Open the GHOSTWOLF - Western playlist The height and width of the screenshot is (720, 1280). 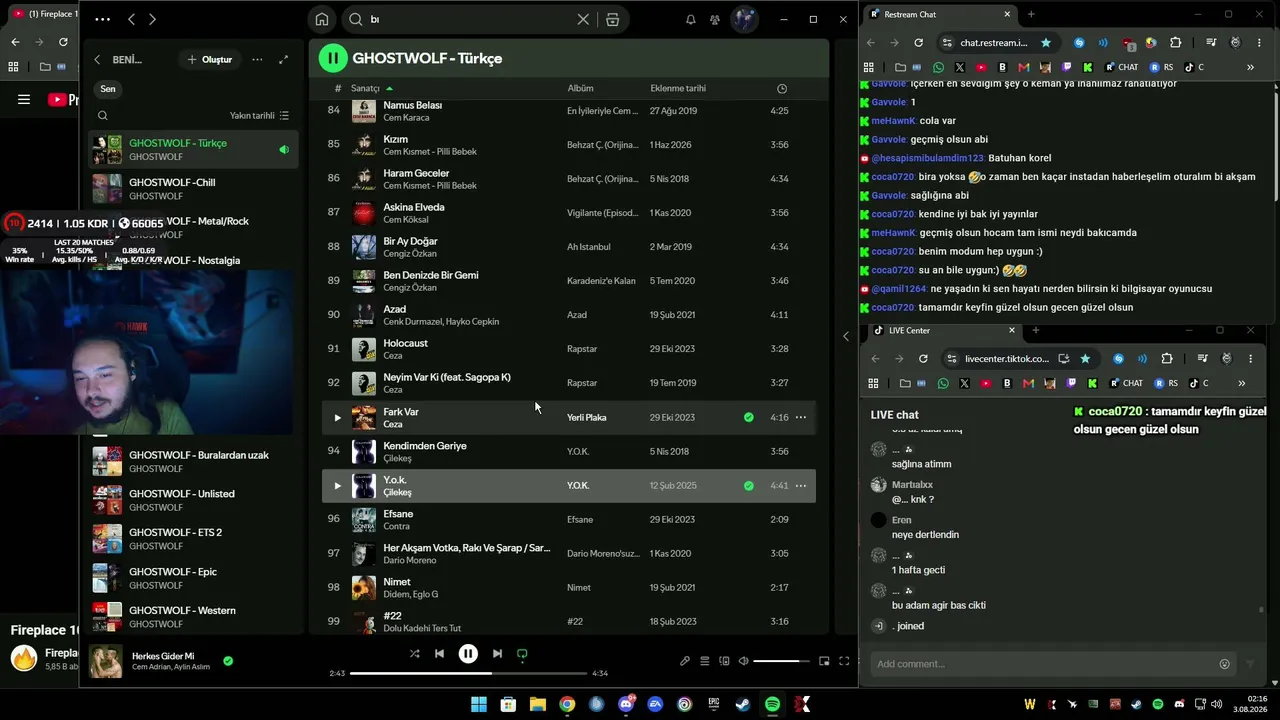point(194,617)
